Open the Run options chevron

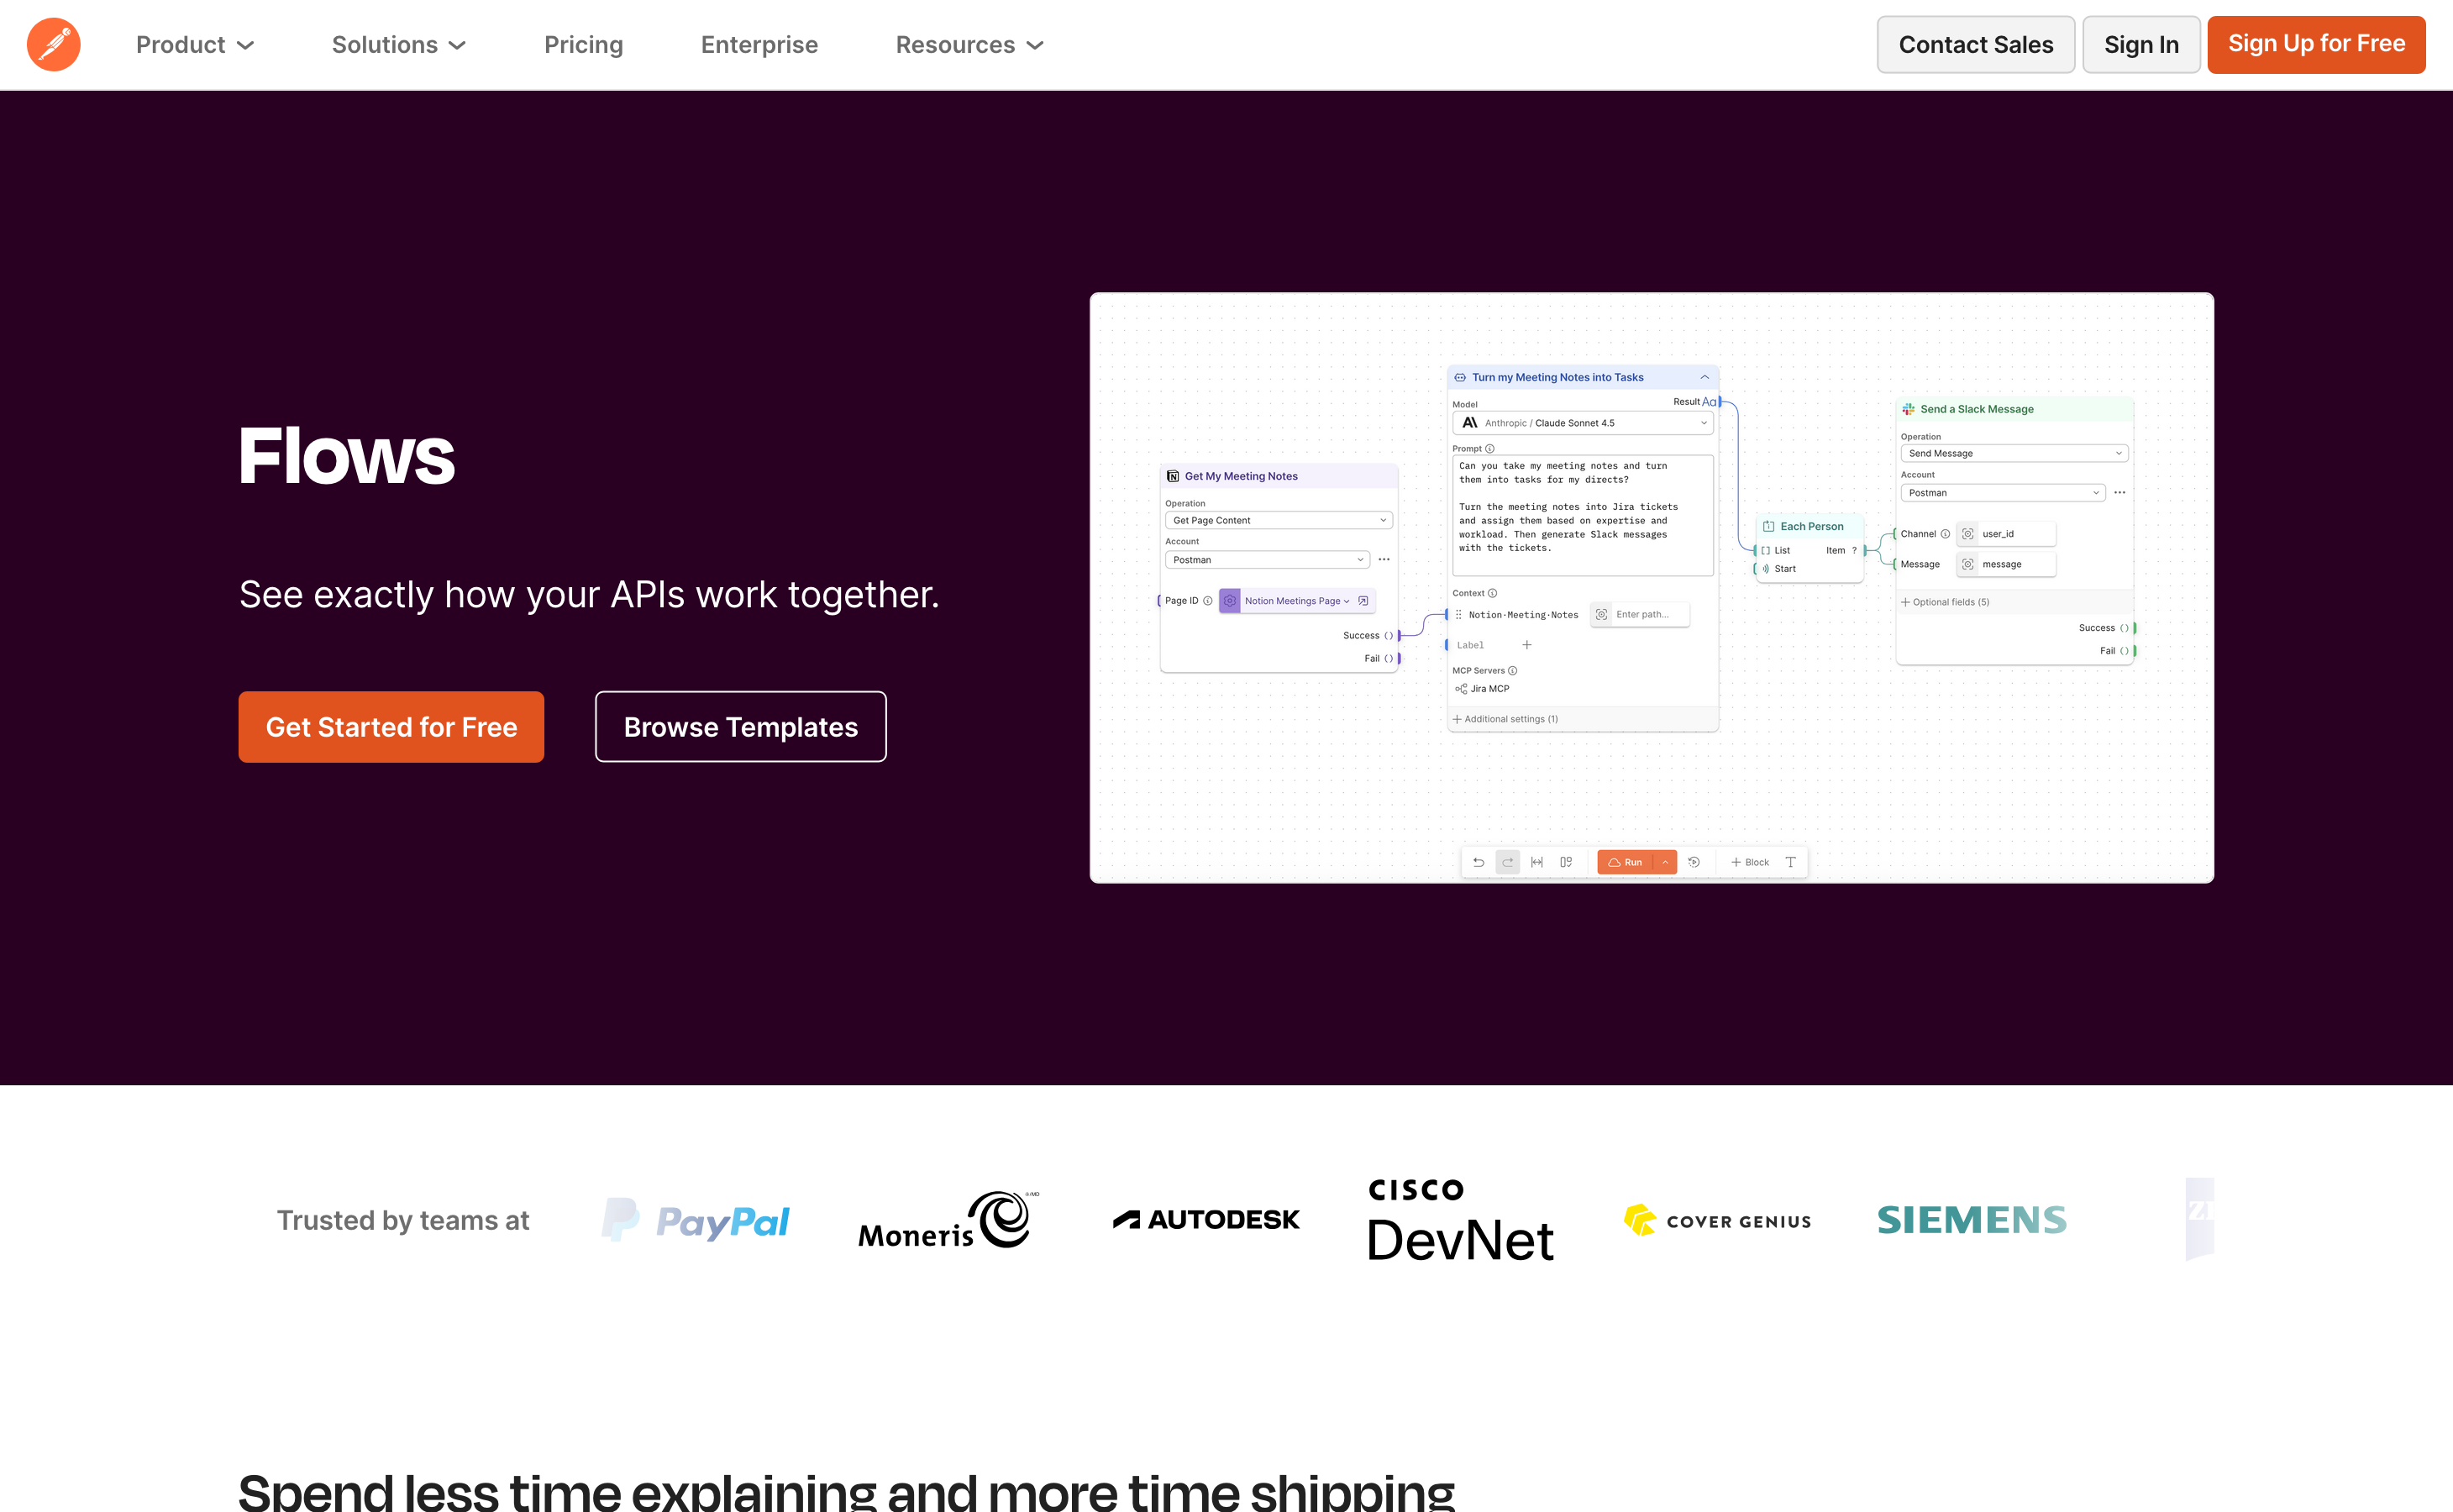[x=1665, y=862]
